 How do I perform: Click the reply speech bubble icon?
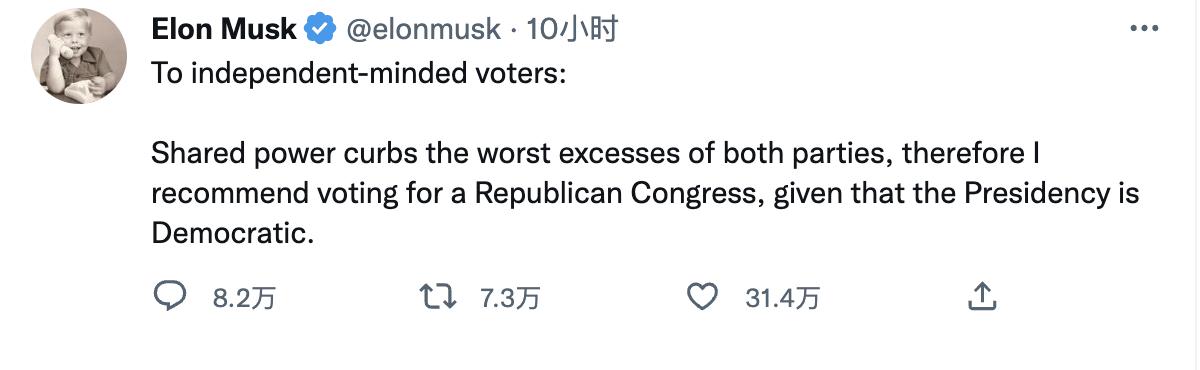click(170, 296)
